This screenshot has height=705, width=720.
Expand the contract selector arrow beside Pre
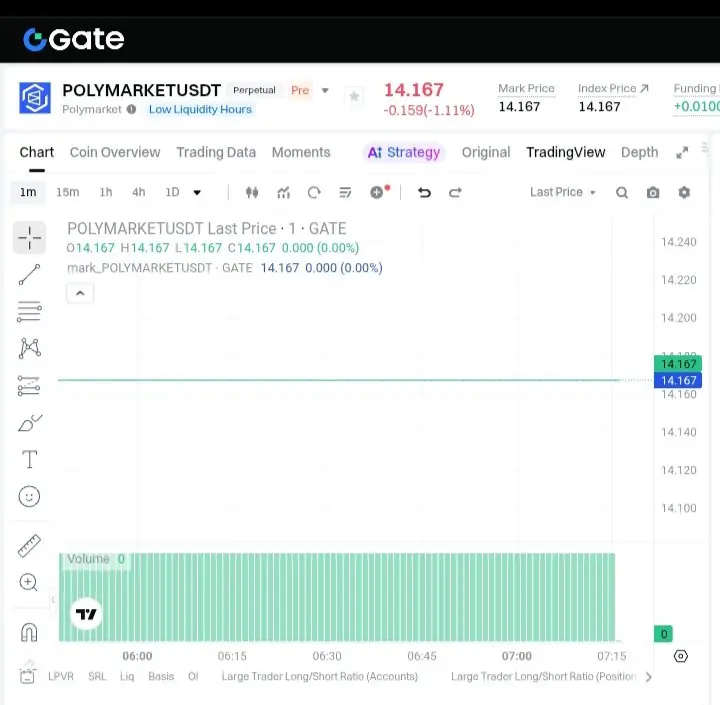[x=325, y=90]
